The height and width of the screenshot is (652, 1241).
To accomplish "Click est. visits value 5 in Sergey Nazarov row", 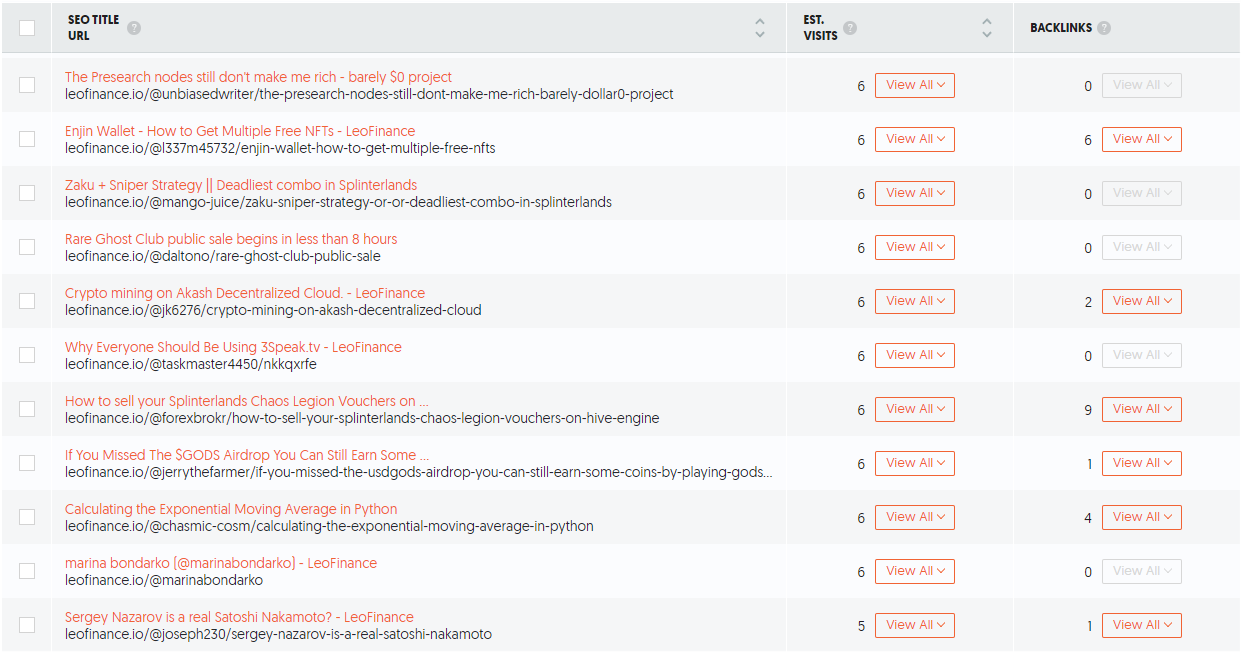I will click(x=861, y=626).
